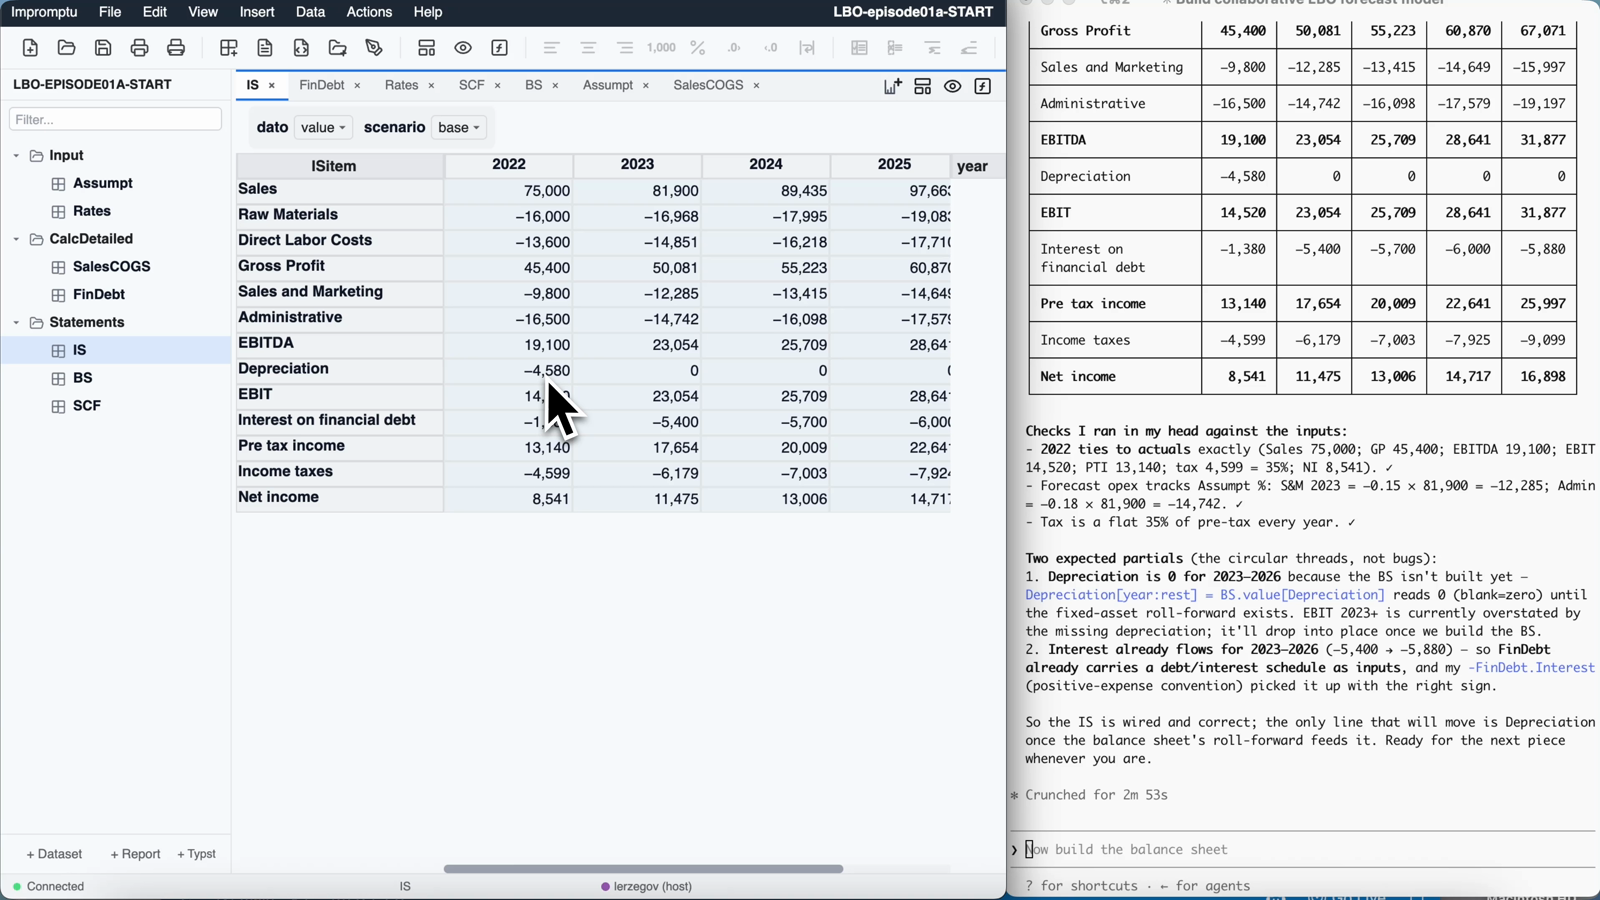Toggle the 1,000 thousands separator format
This screenshot has height=900, width=1600.
point(661,48)
